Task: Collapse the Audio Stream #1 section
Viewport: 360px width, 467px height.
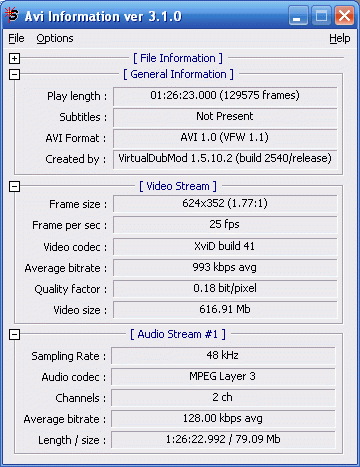Action: (14, 334)
